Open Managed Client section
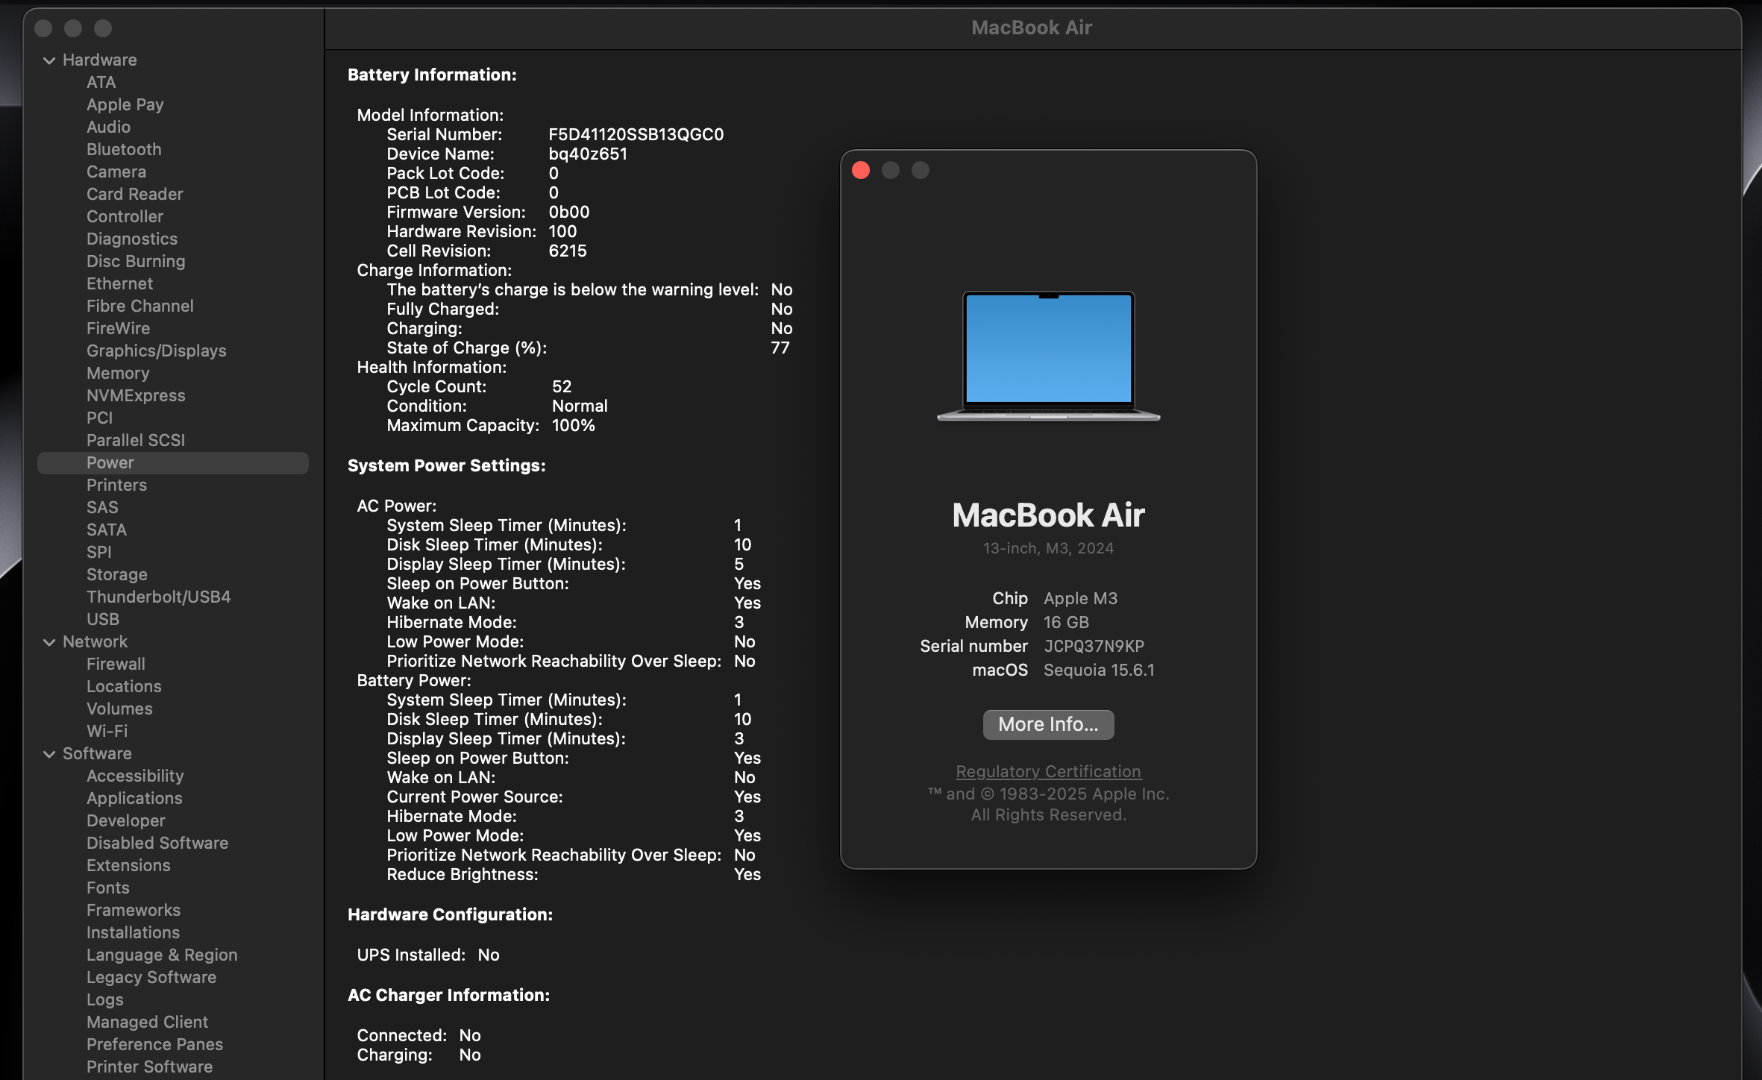Screen dimensions: 1762x1080 pos(147,1022)
